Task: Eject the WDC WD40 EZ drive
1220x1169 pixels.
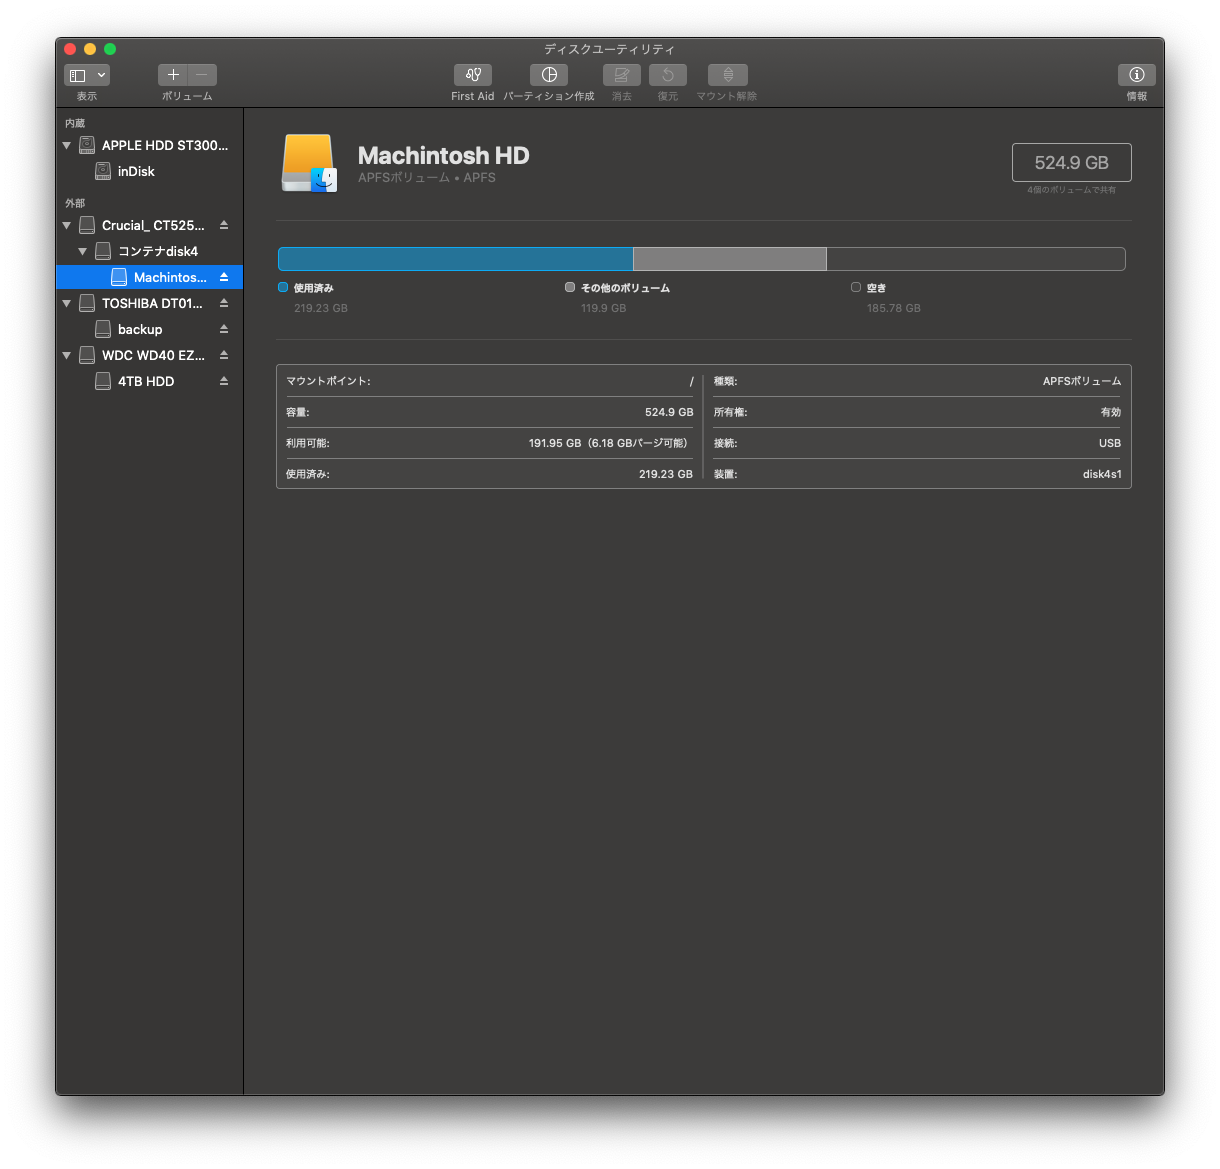Action: [224, 355]
